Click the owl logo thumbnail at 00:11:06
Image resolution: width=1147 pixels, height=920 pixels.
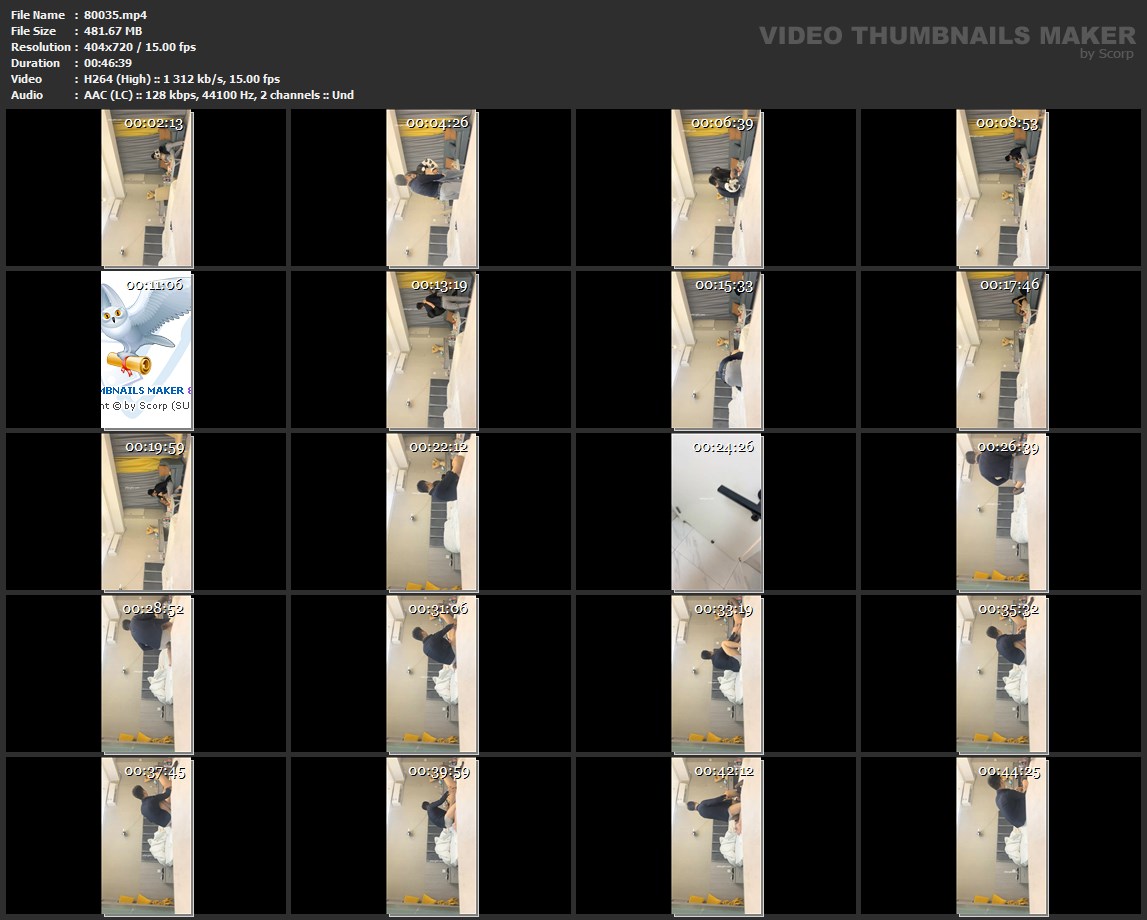(x=146, y=350)
